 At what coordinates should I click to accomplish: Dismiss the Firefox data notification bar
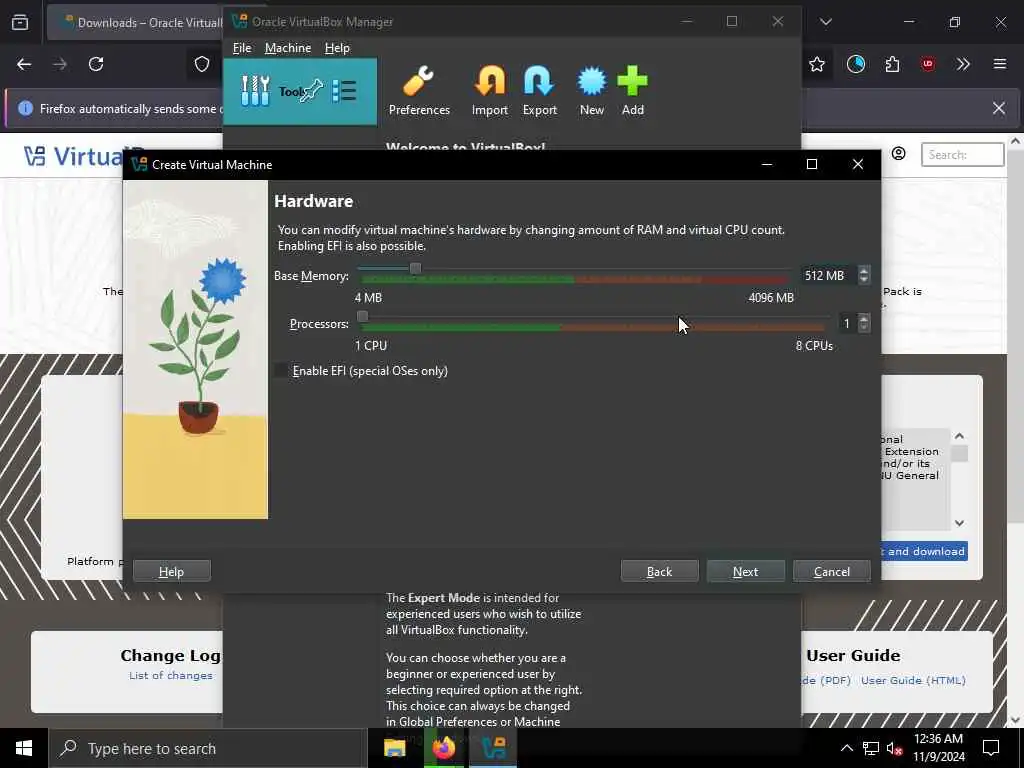pyautogui.click(x=999, y=108)
